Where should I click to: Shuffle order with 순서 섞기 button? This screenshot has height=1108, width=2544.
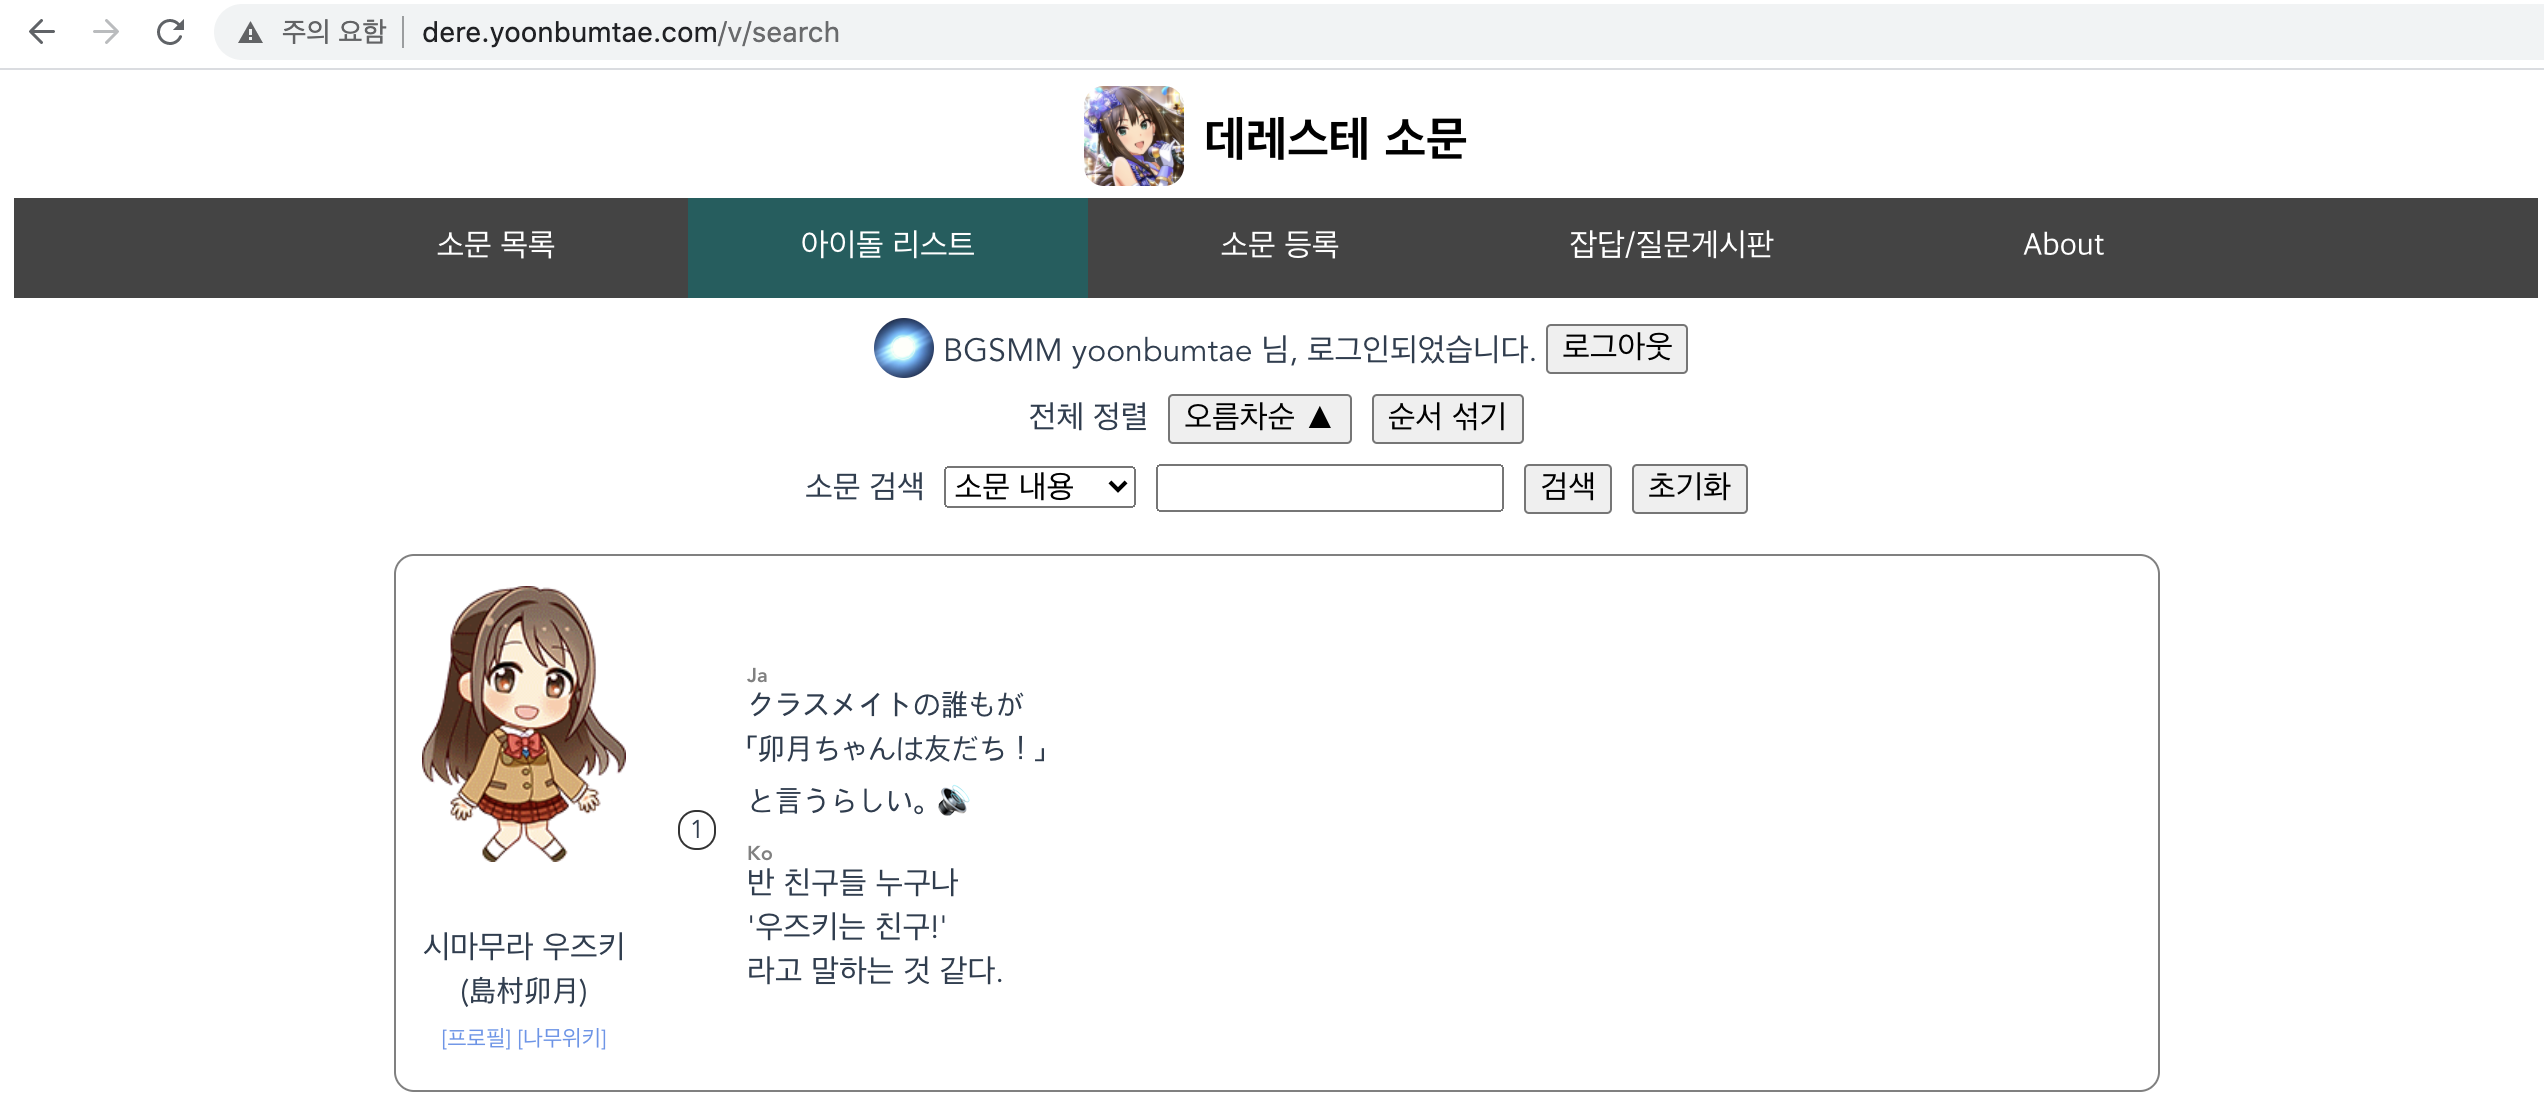click(x=1446, y=417)
